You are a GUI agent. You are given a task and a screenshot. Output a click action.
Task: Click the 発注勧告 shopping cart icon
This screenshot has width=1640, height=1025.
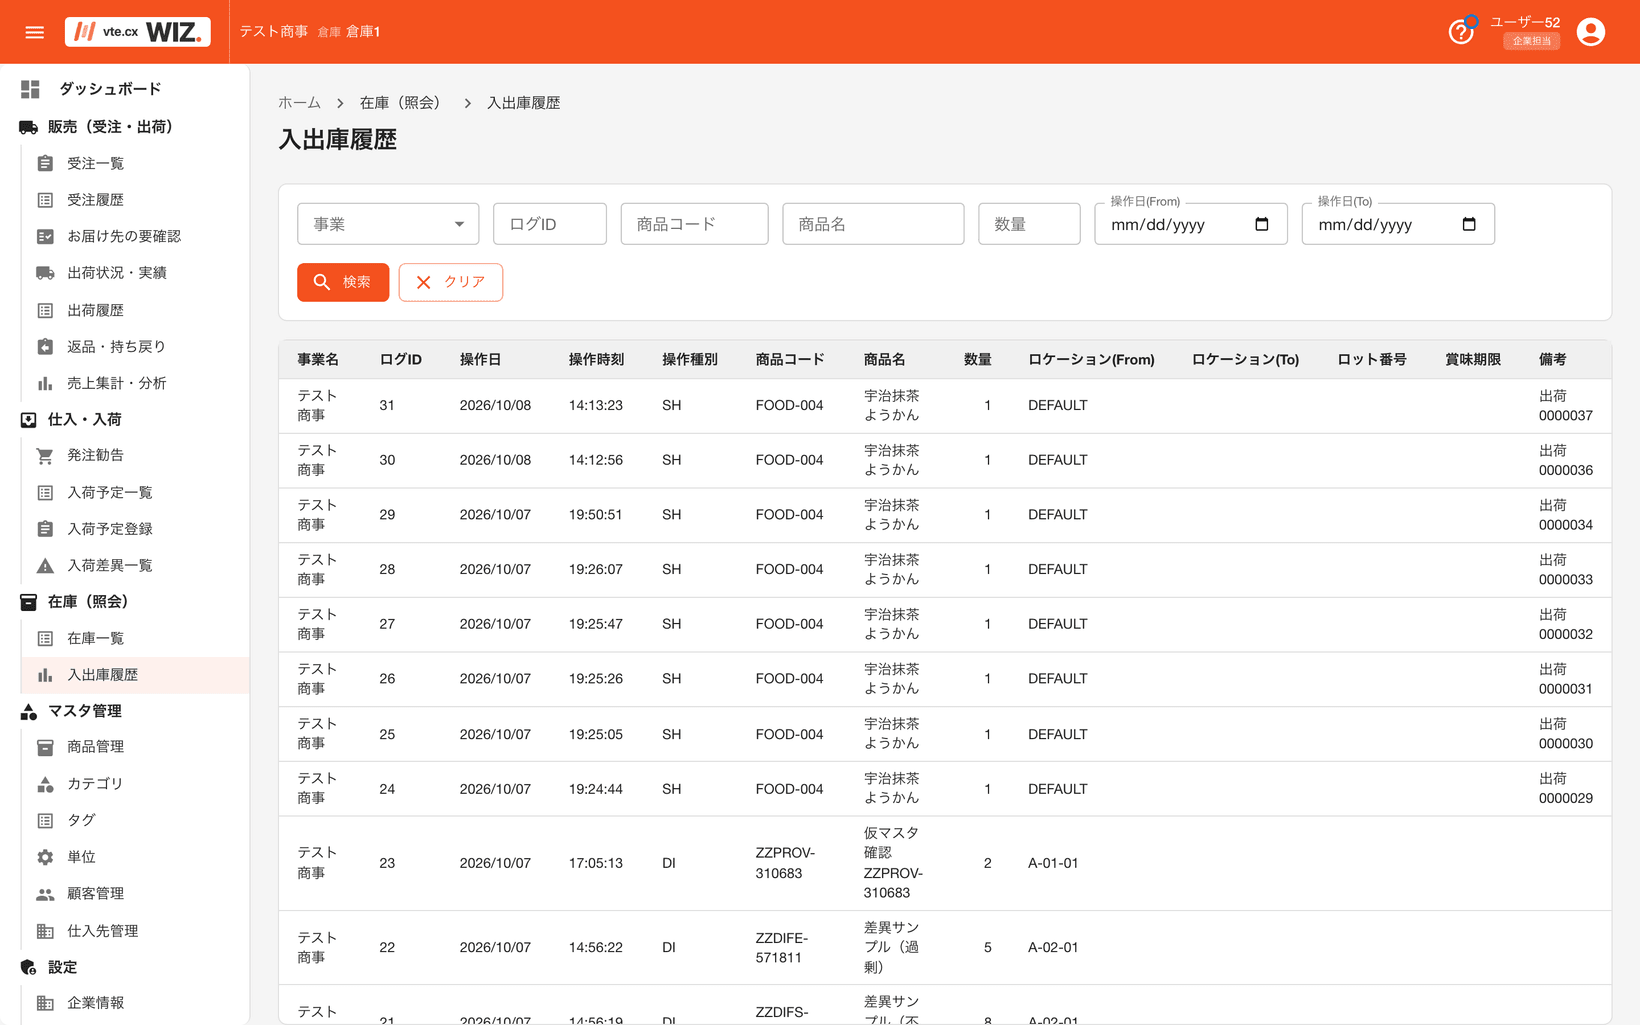(45, 455)
